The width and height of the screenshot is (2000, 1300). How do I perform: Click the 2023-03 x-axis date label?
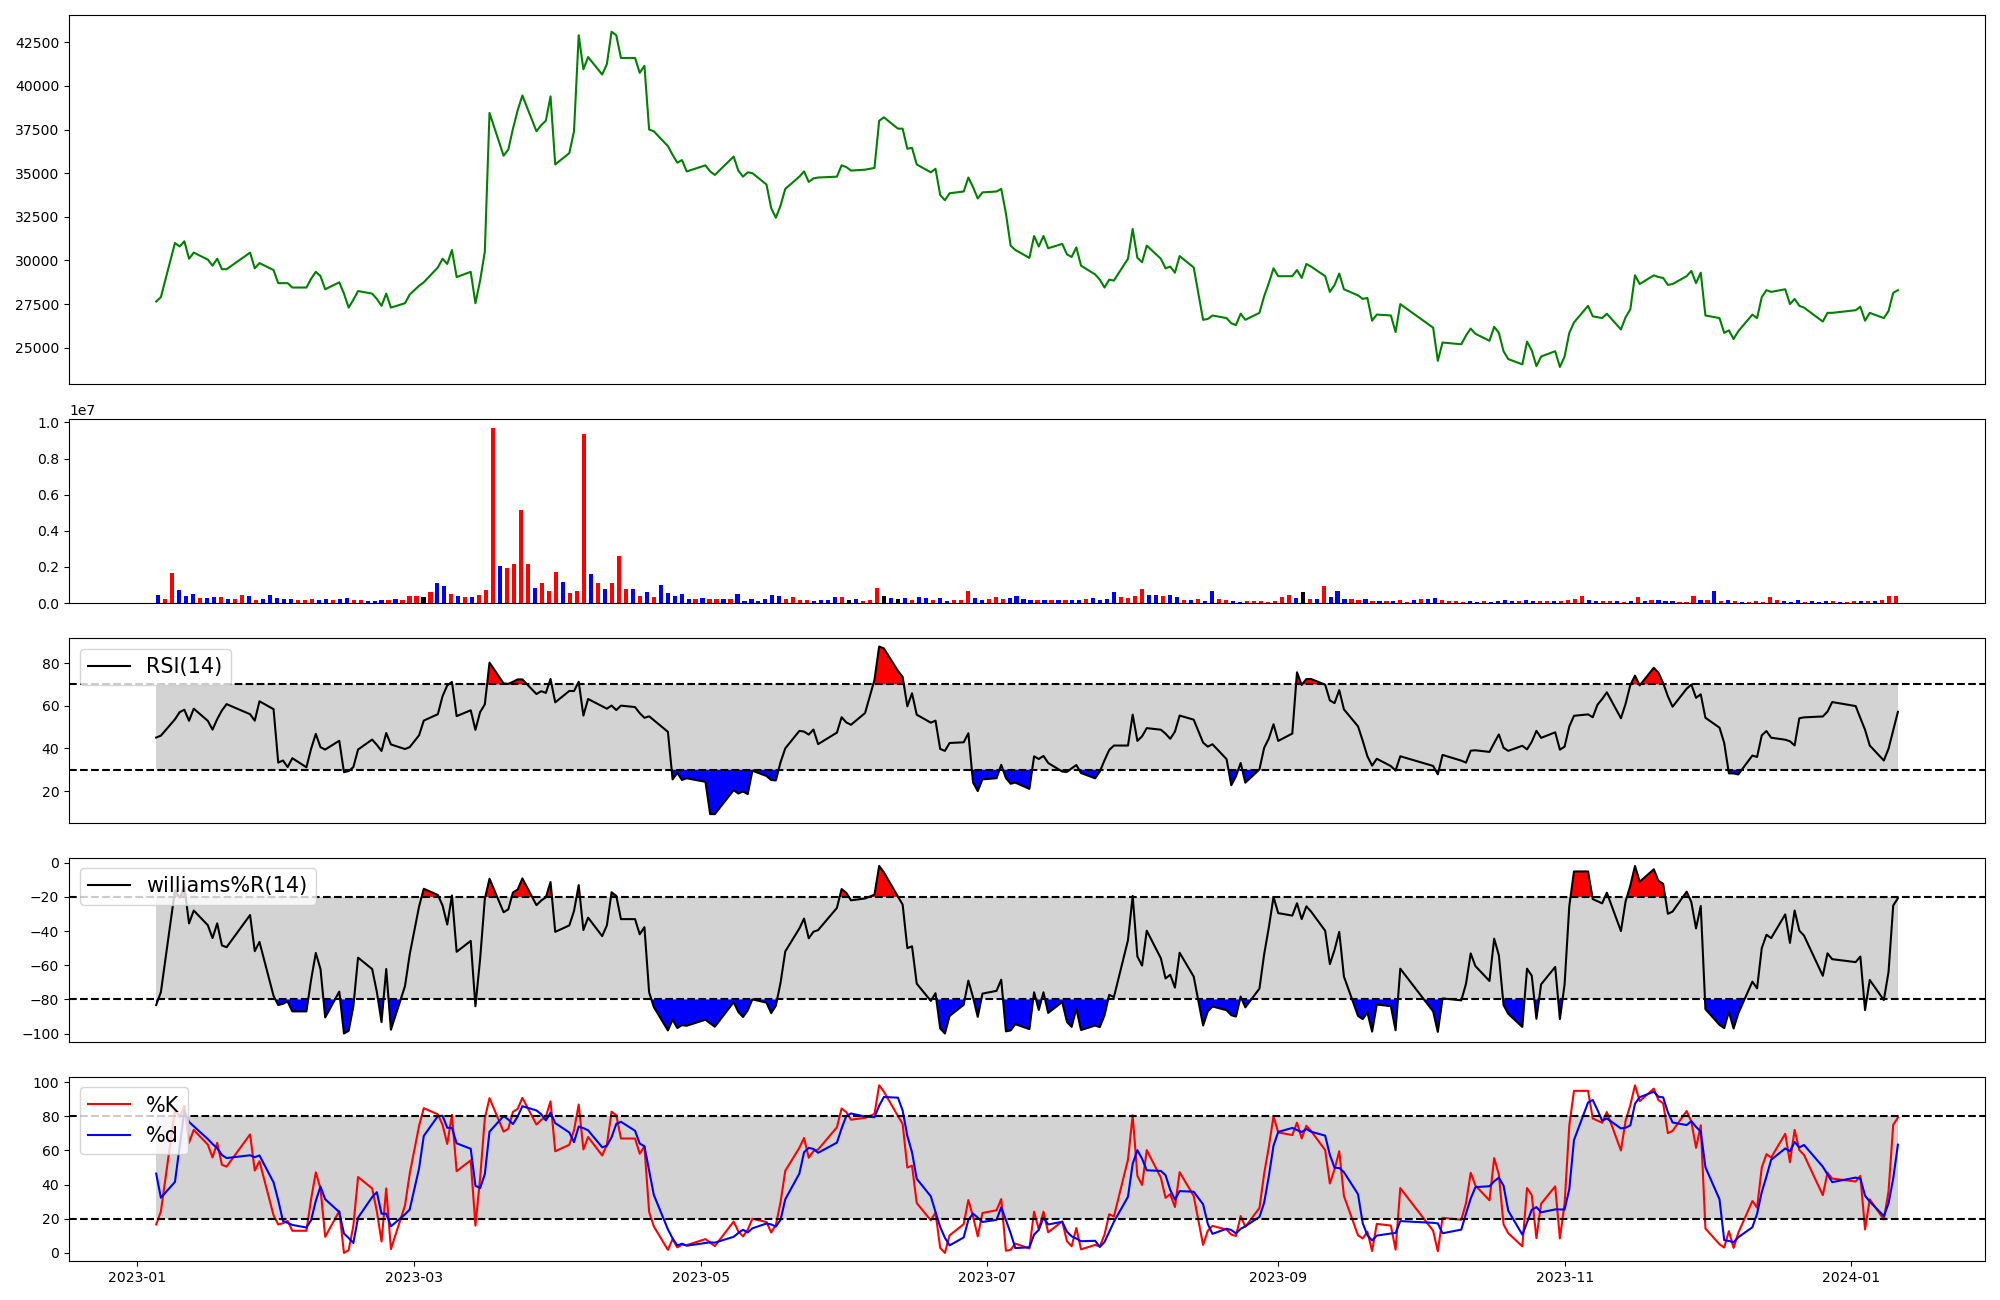[x=414, y=1277]
